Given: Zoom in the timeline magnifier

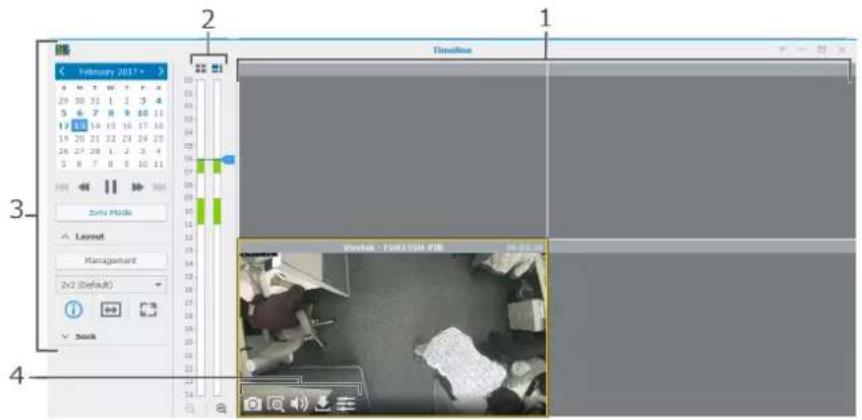Looking at the screenshot, I should coord(221,409).
